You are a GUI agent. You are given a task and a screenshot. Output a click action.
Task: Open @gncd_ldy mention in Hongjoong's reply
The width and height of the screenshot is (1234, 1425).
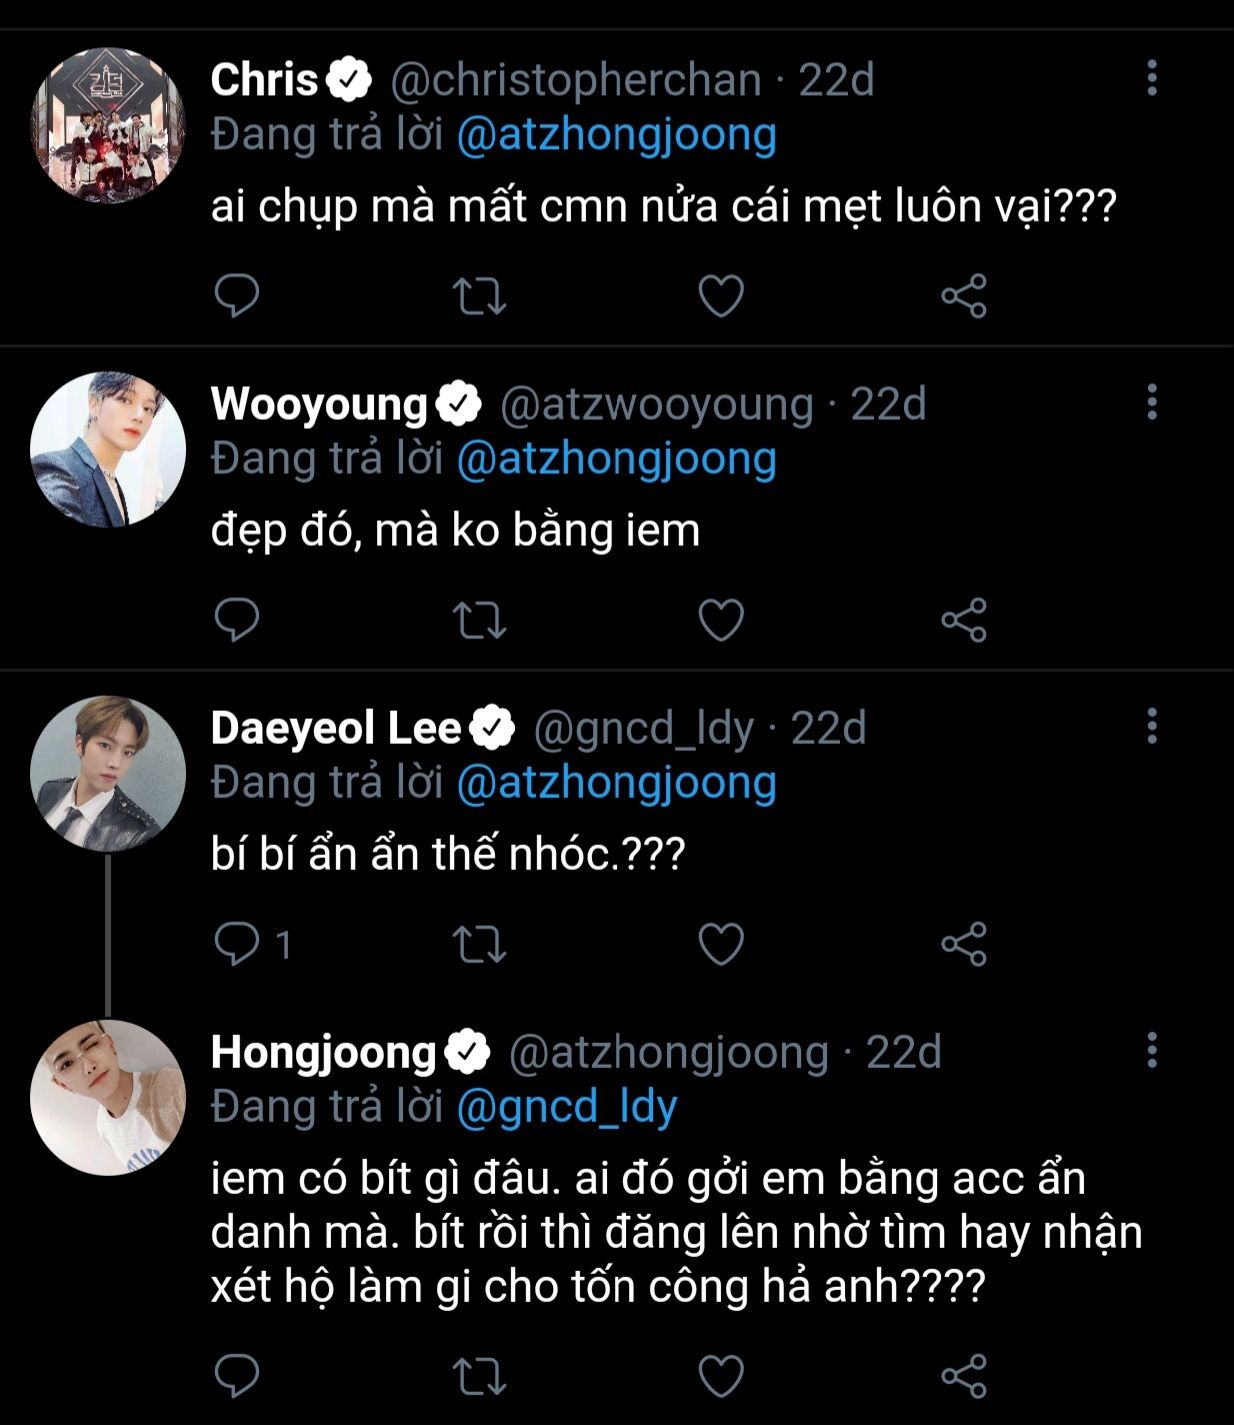pos(567,1107)
